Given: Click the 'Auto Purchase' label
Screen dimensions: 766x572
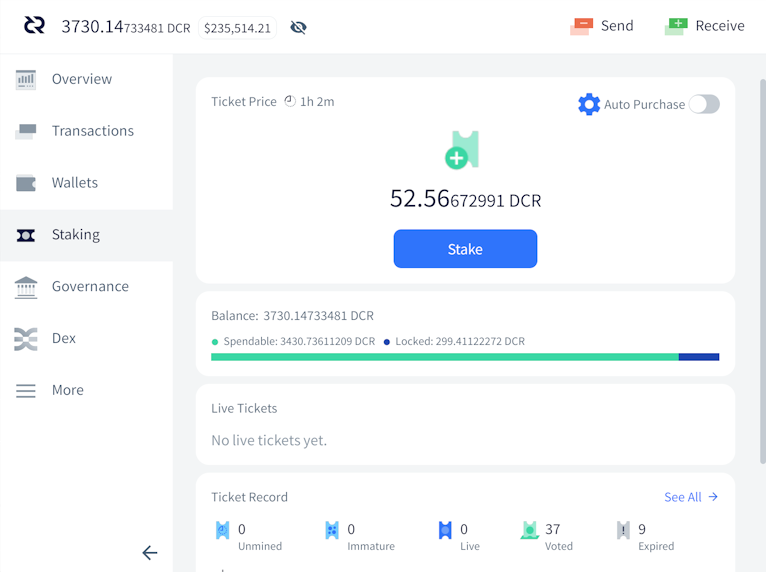Looking at the screenshot, I should (x=644, y=105).
